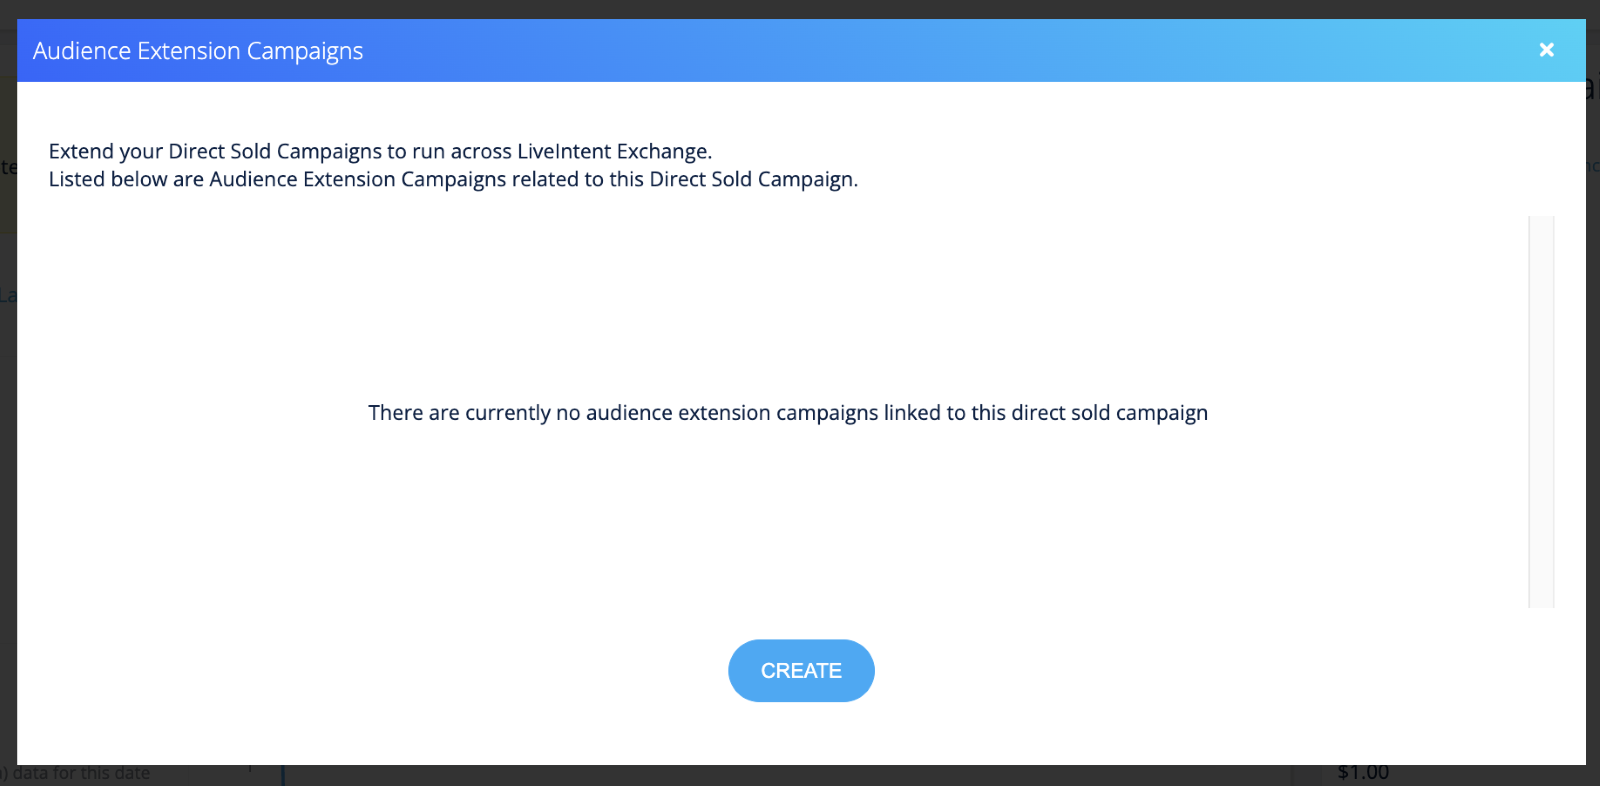Close the Audience Extension Campaigns dialog

[1546, 50]
